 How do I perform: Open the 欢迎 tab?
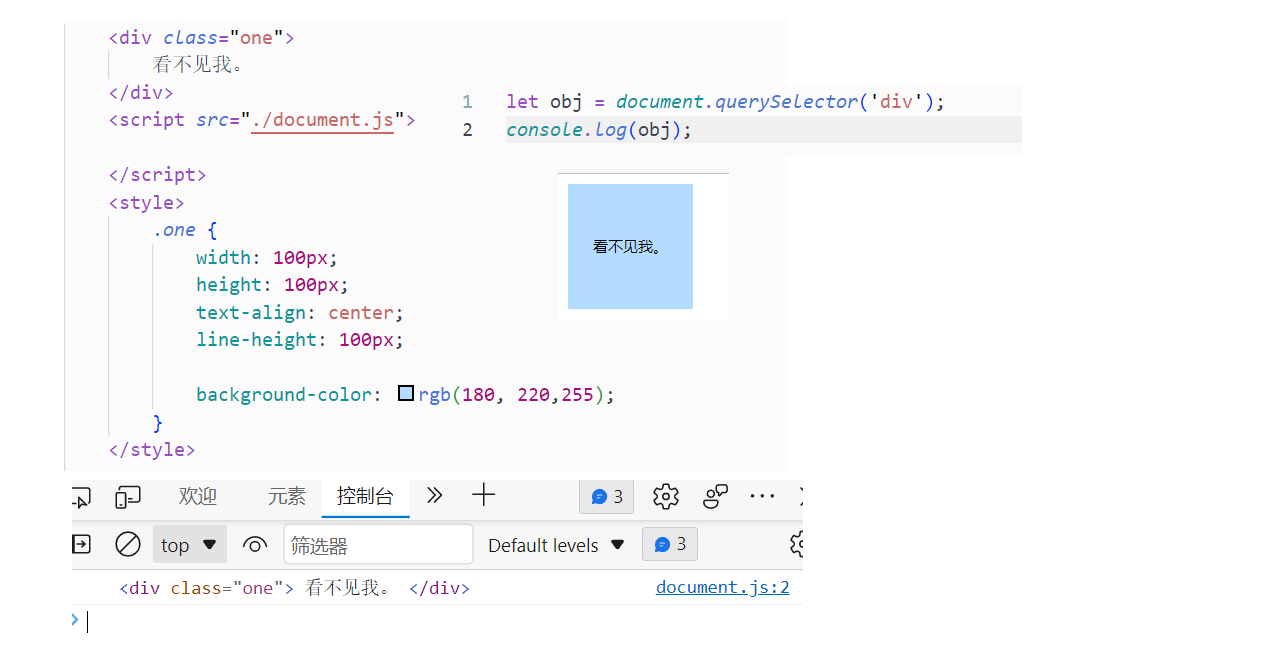tap(198, 496)
